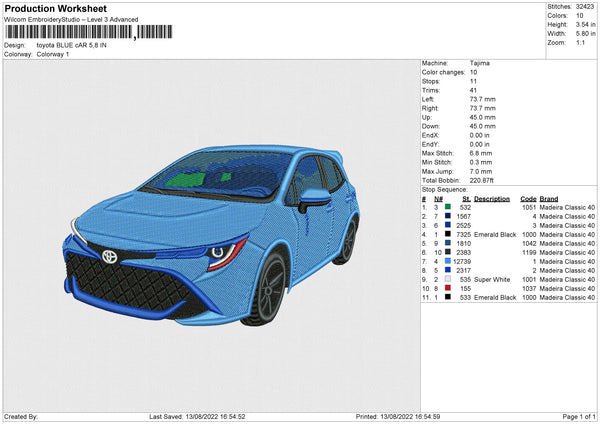Click 'Printed: 13/08/2022 16:54:59' text
This screenshot has width=600, height=424.
398,416
